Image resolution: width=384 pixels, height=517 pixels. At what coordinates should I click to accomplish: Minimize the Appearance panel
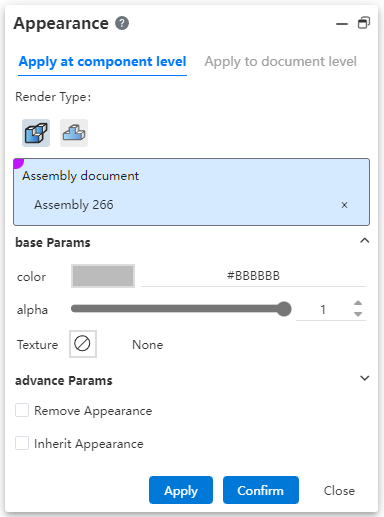point(342,24)
